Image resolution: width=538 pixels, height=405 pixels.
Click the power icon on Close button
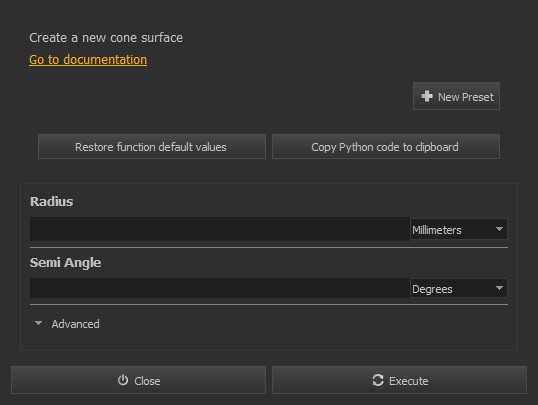123,380
